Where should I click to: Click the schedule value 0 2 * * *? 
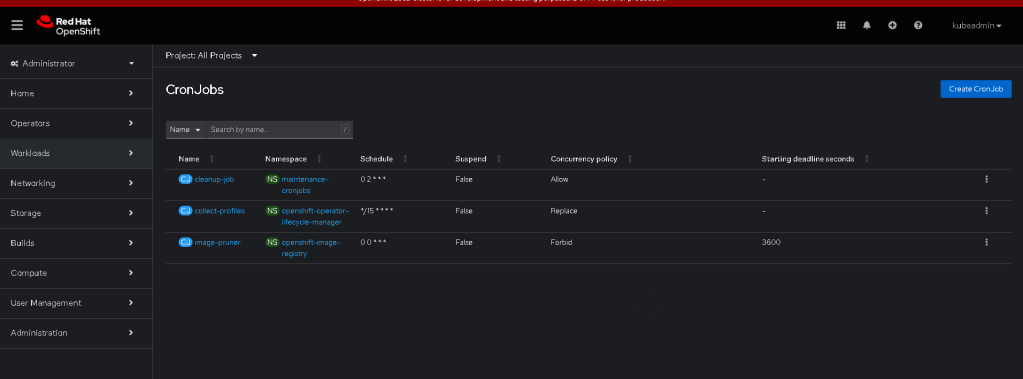click(x=374, y=179)
